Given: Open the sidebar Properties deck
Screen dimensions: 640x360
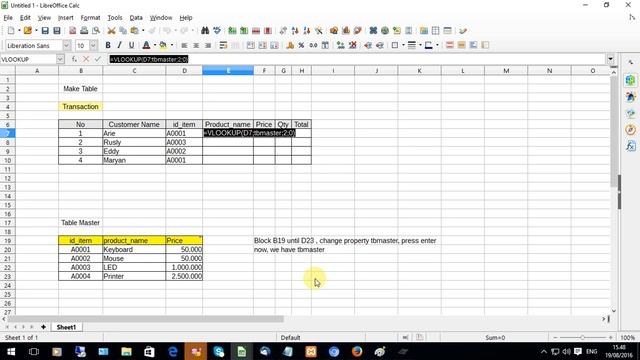Looking at the screenshot, I should (631, 80).
